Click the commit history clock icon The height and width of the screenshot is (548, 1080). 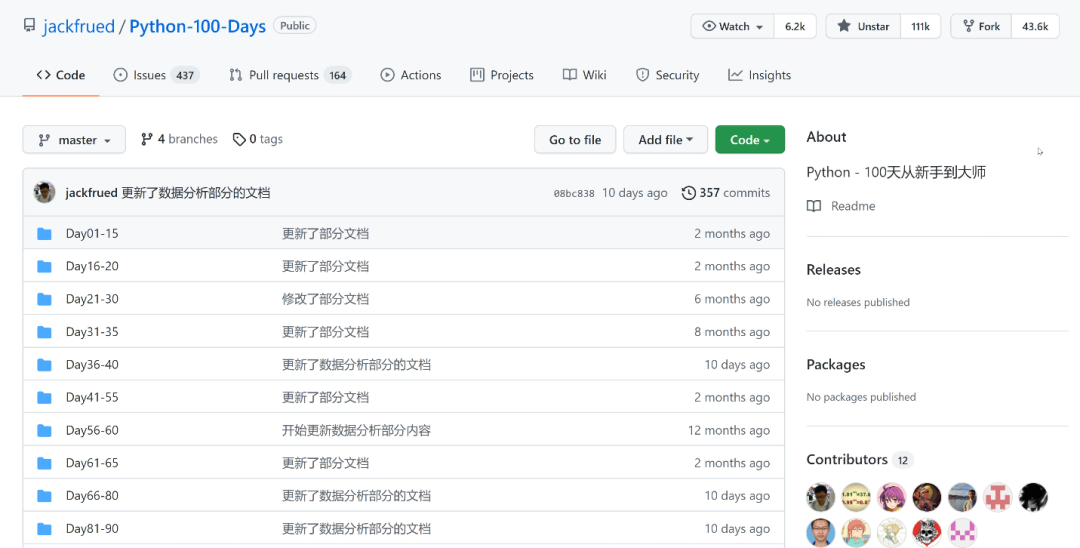point(688,193)
